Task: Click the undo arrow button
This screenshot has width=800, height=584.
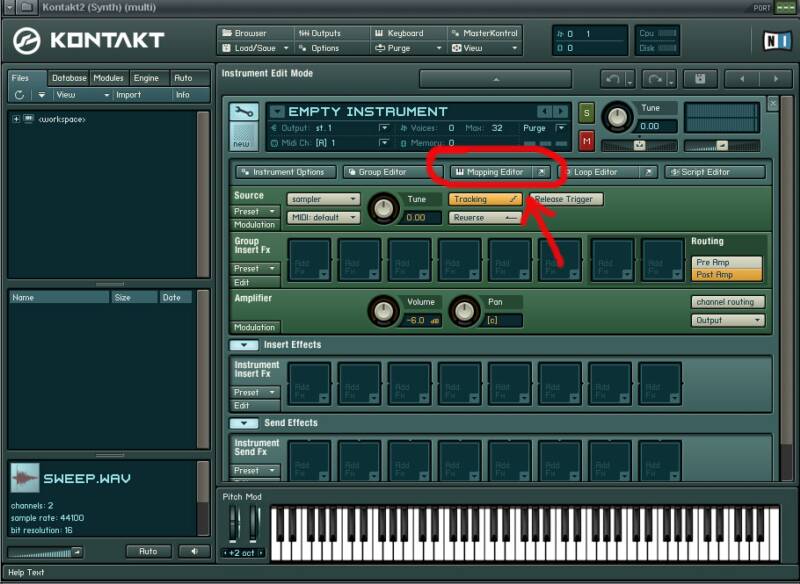Action: tap(613, 80)
